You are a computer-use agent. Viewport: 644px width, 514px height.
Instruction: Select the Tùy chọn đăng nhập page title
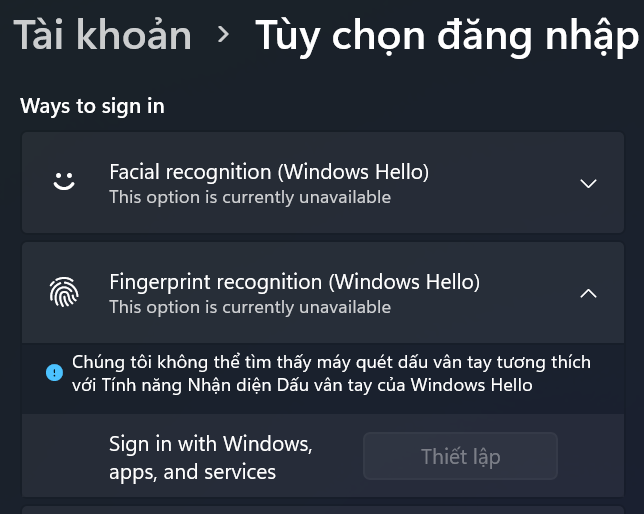click(x=447, y=37)
